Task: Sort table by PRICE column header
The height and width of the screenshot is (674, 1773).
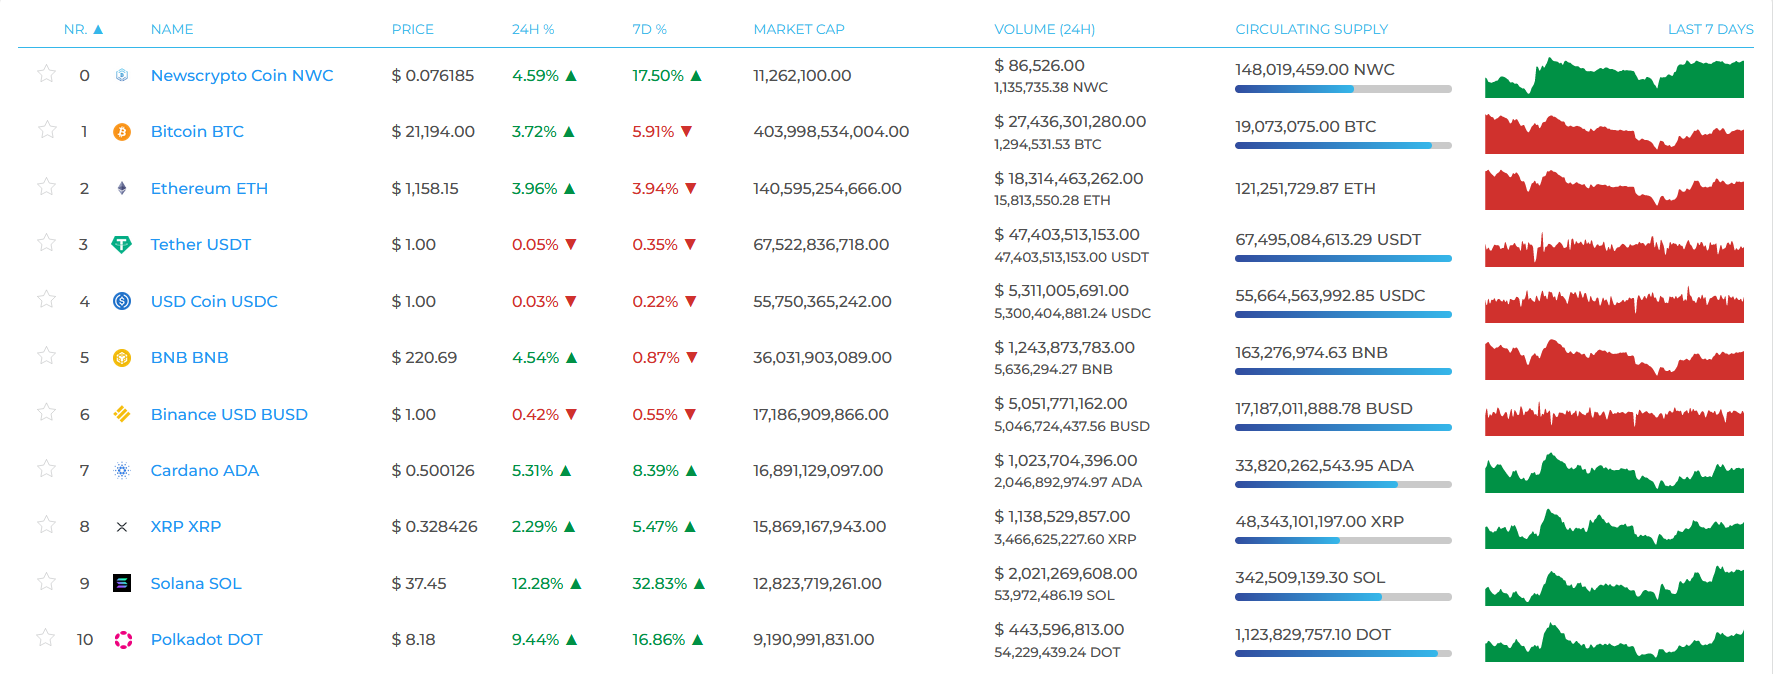Action: [413, 29]
